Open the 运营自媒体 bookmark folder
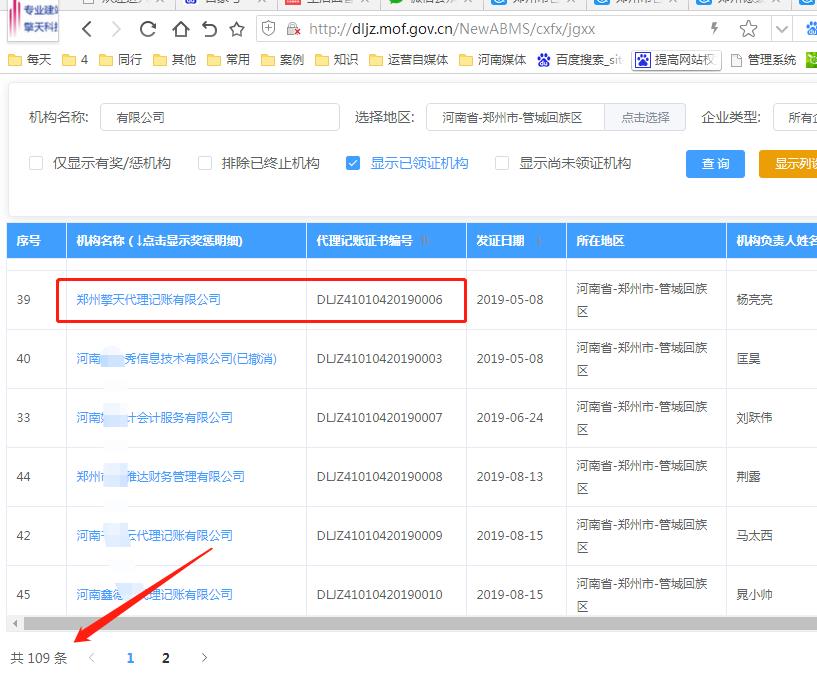Screen dimensions: 817x680 point(408,60)
